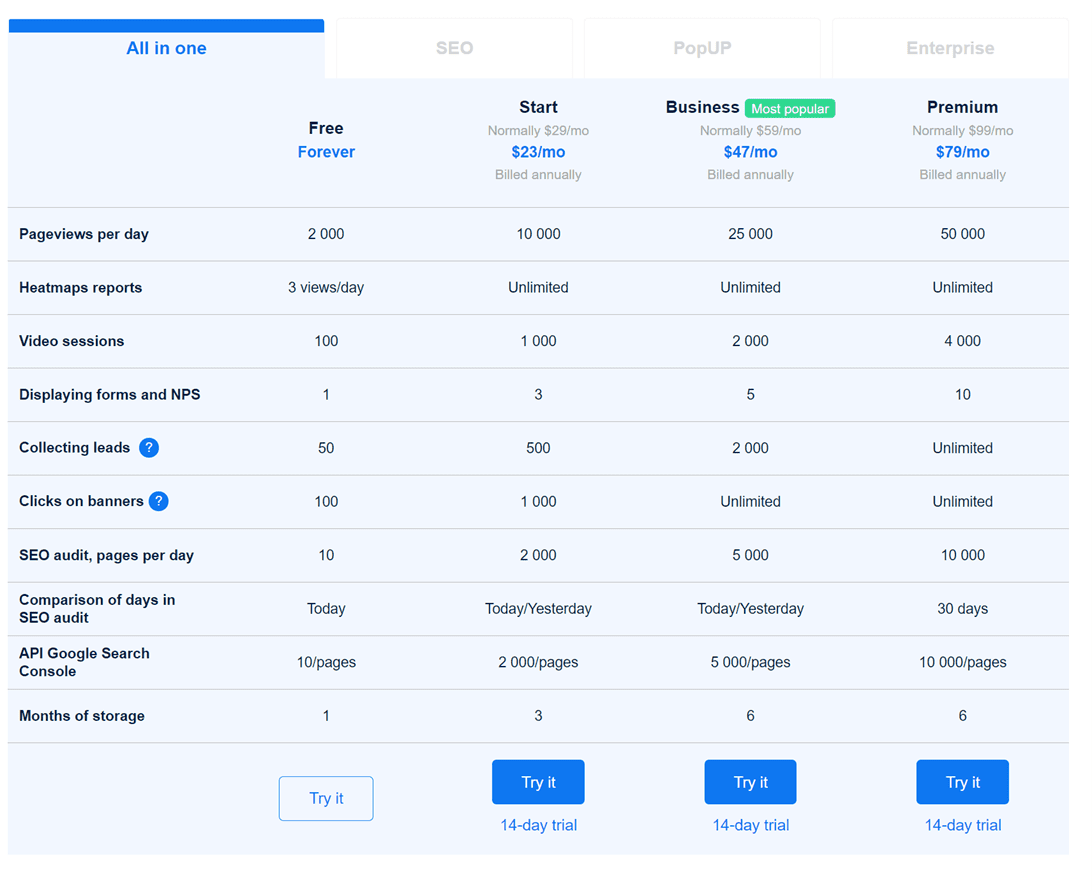Click Try it for the Free plan

tap(326, 798)
